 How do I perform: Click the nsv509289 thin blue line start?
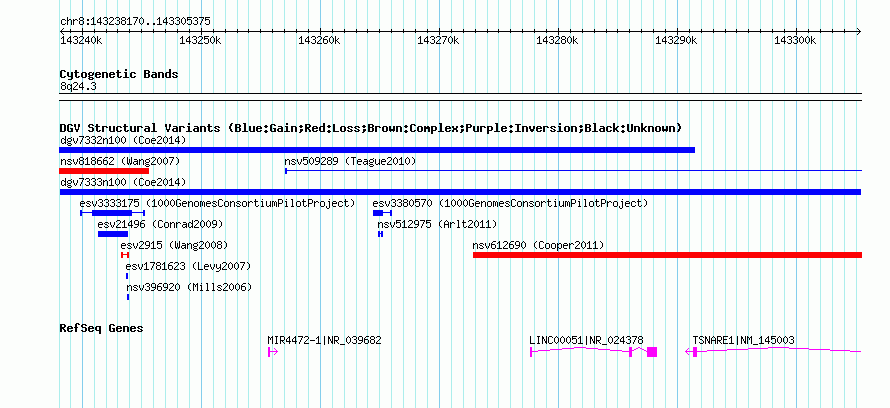(286, 171)
